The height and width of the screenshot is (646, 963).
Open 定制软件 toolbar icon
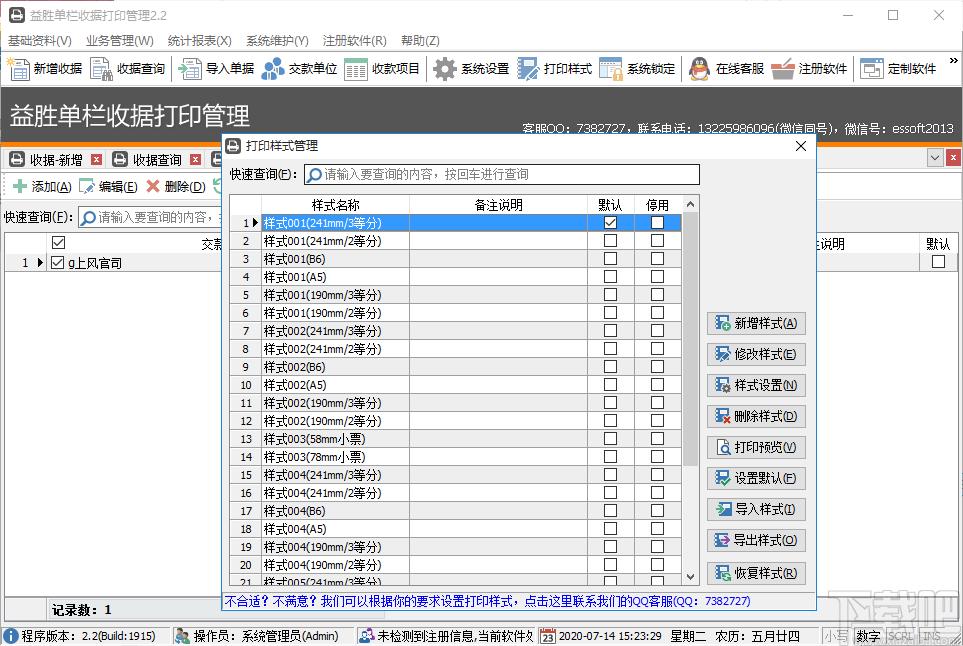point(871,69)
